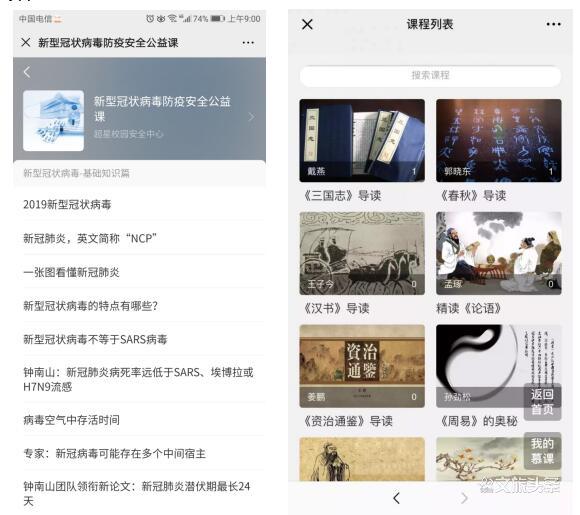
Task: Open the 《春秋》导读 course thumbnail
Action: (499, 141)
